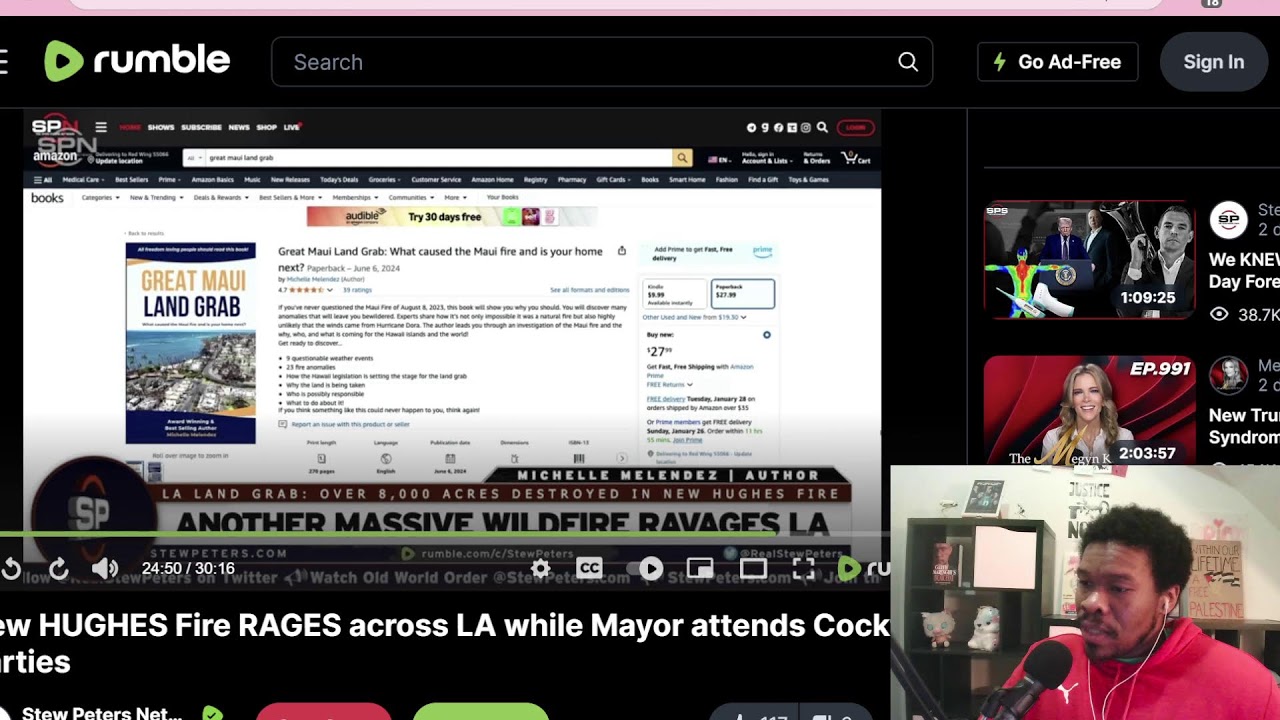Enable picture-in-picture mode
Viewport: 1280px width, 720px height.
click(700, 569)
